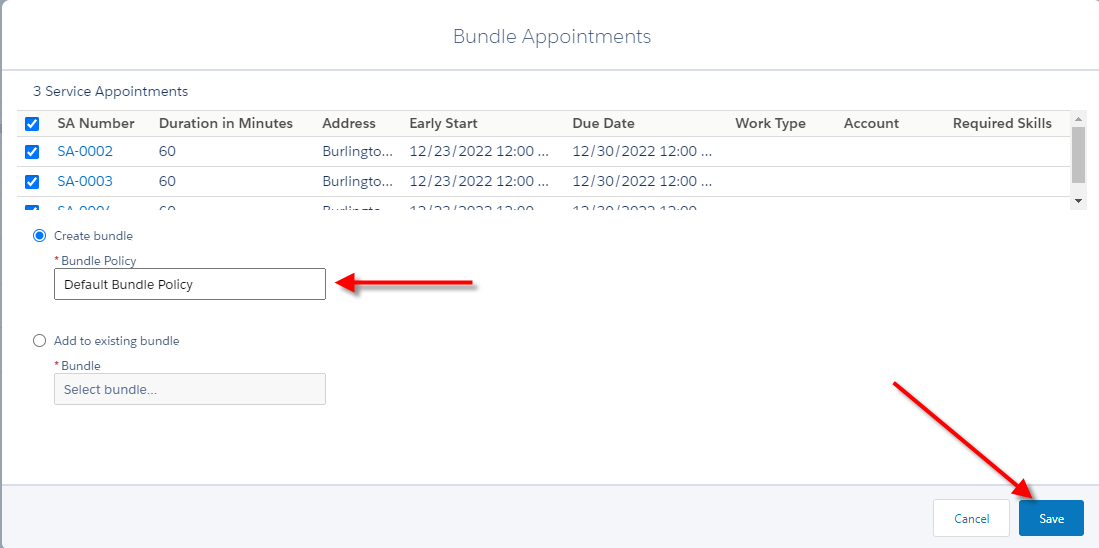The height and width of the screenshot is (548, 1099).
Task: Click the Required Skills column header
Action: pos(1002,124)
